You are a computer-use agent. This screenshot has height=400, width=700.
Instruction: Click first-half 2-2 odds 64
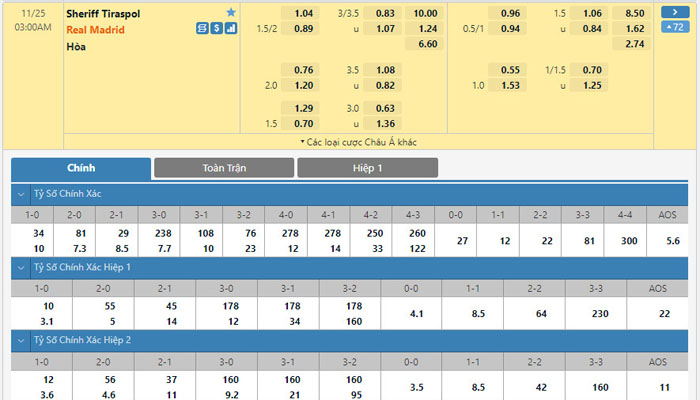tap(541, 314)
